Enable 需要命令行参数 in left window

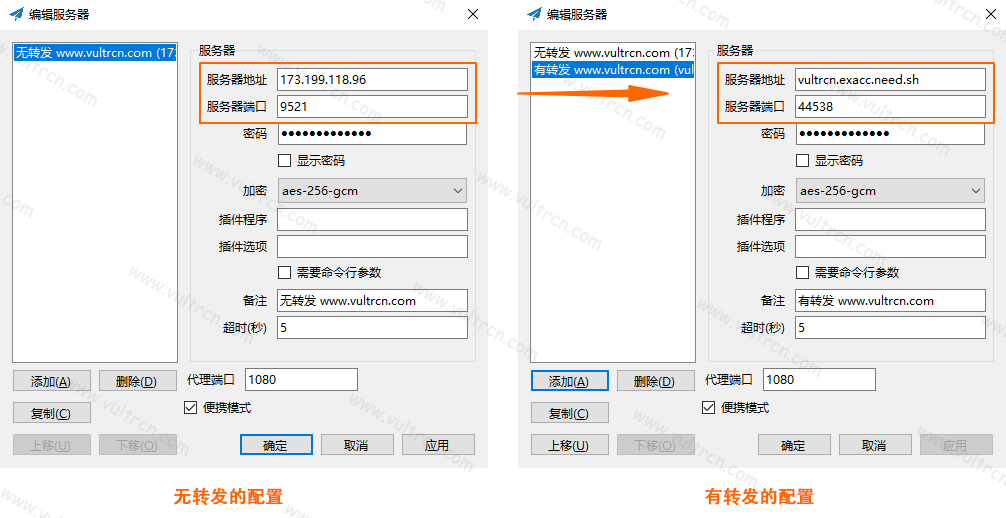click(285, 273)
